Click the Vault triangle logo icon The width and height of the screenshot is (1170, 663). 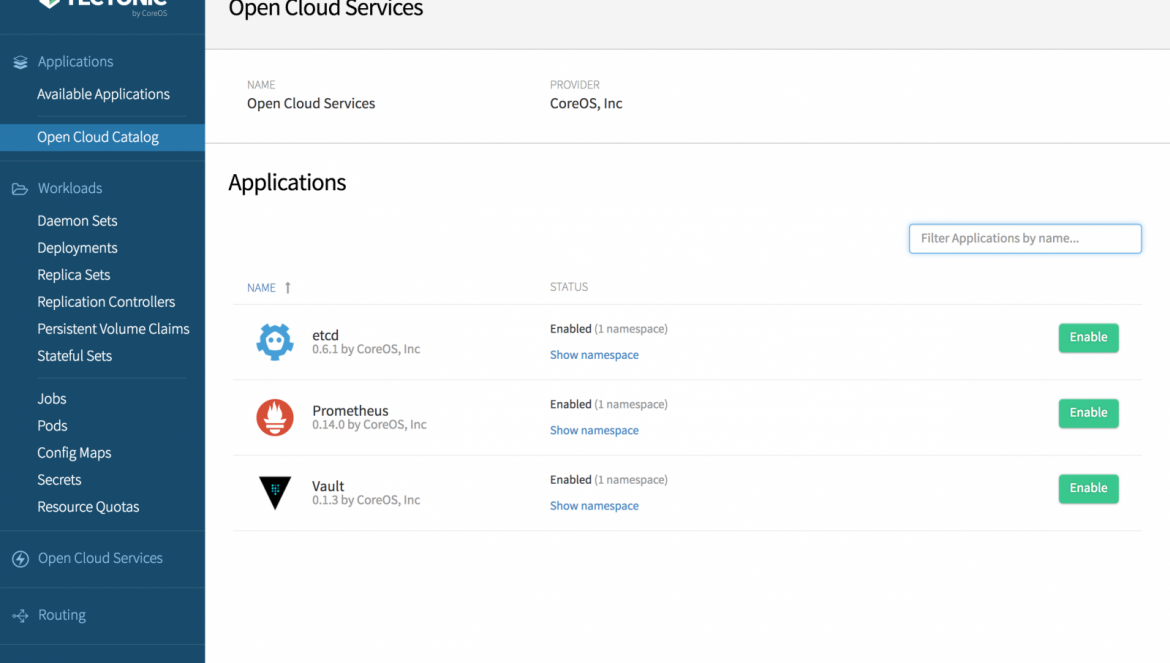point(275,492)
